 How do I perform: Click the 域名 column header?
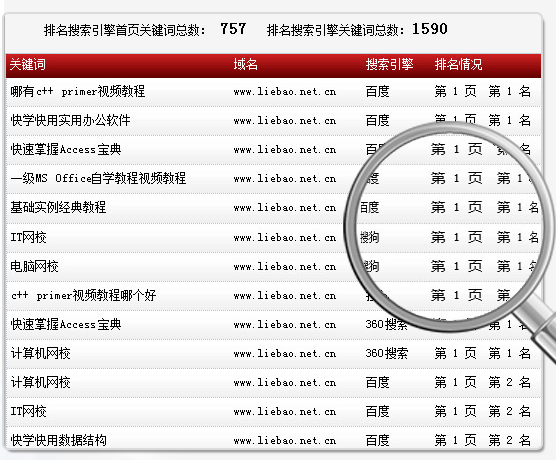point(245,65)
